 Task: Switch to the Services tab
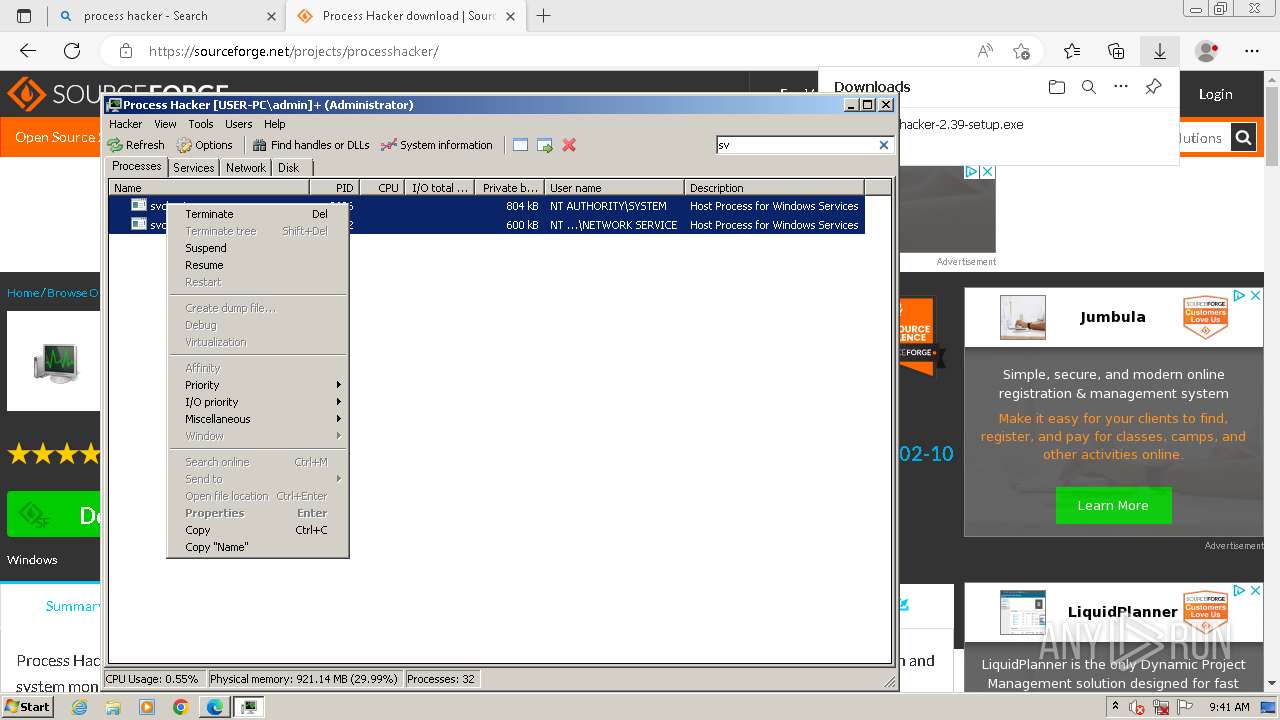click(194, 168)
